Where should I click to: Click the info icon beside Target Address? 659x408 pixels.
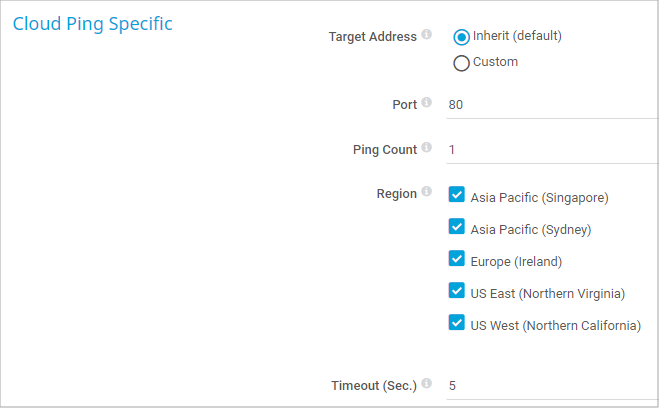click(427, 35)
